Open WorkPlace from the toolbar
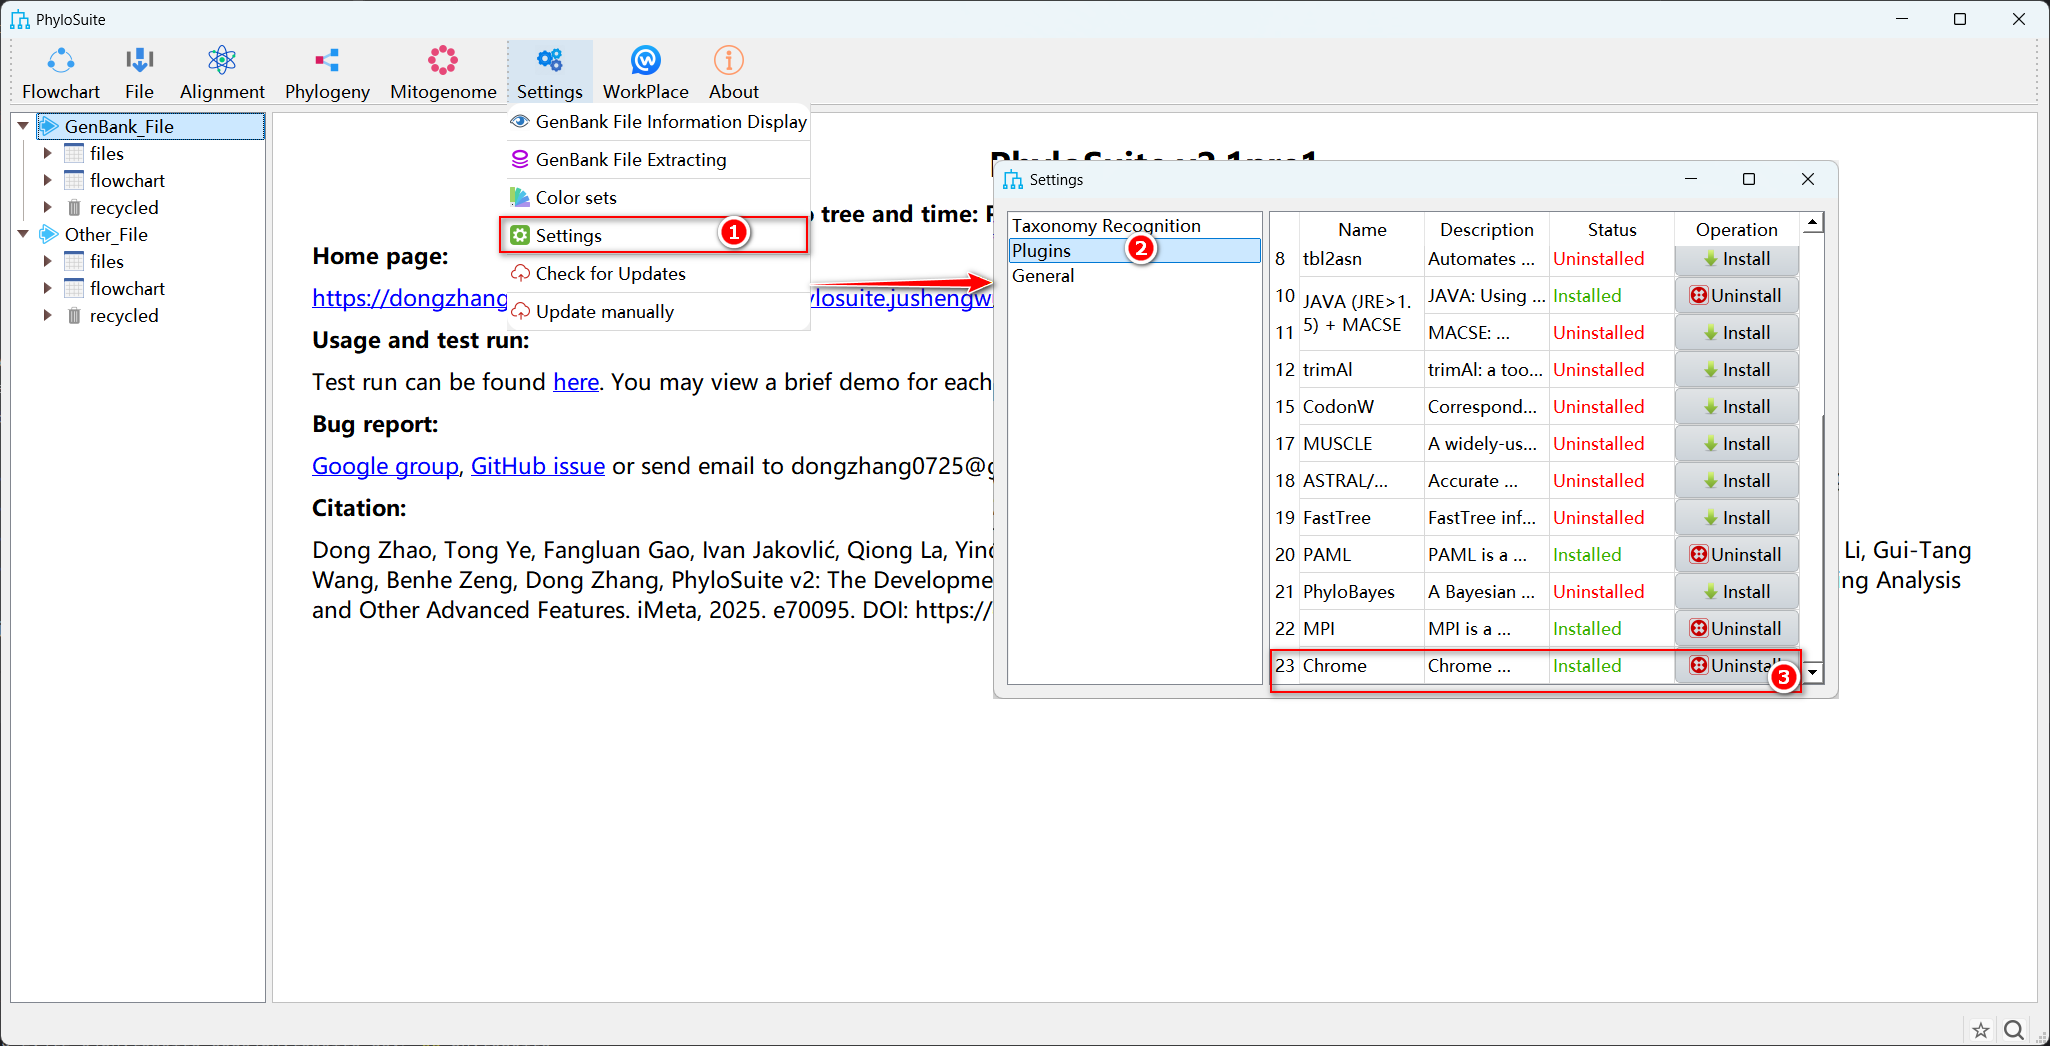Viewport: 2050px width, 1046px height. [x=645, y=73]
